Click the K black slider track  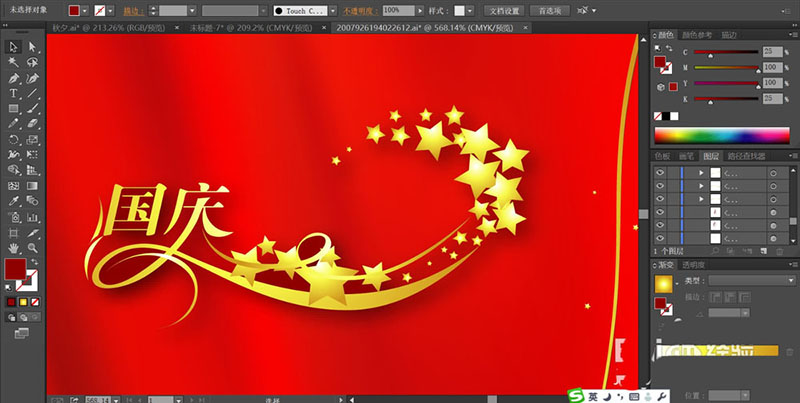[726, 98]
